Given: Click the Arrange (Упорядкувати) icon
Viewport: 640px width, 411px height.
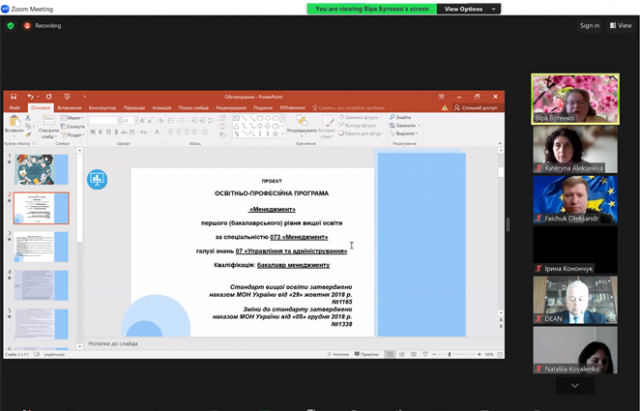Looking at the screenshot, I should pyautogui.click(x=298, y=123).
